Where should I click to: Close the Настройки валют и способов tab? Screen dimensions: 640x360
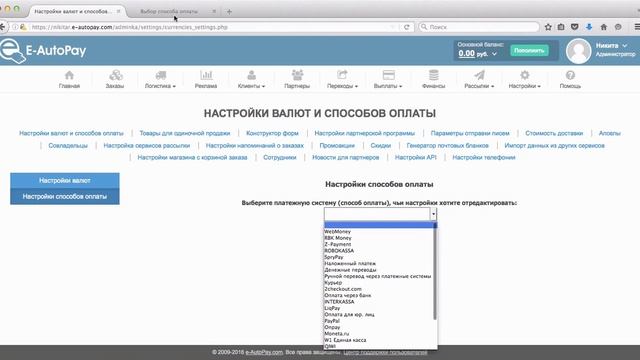[118, 11]
